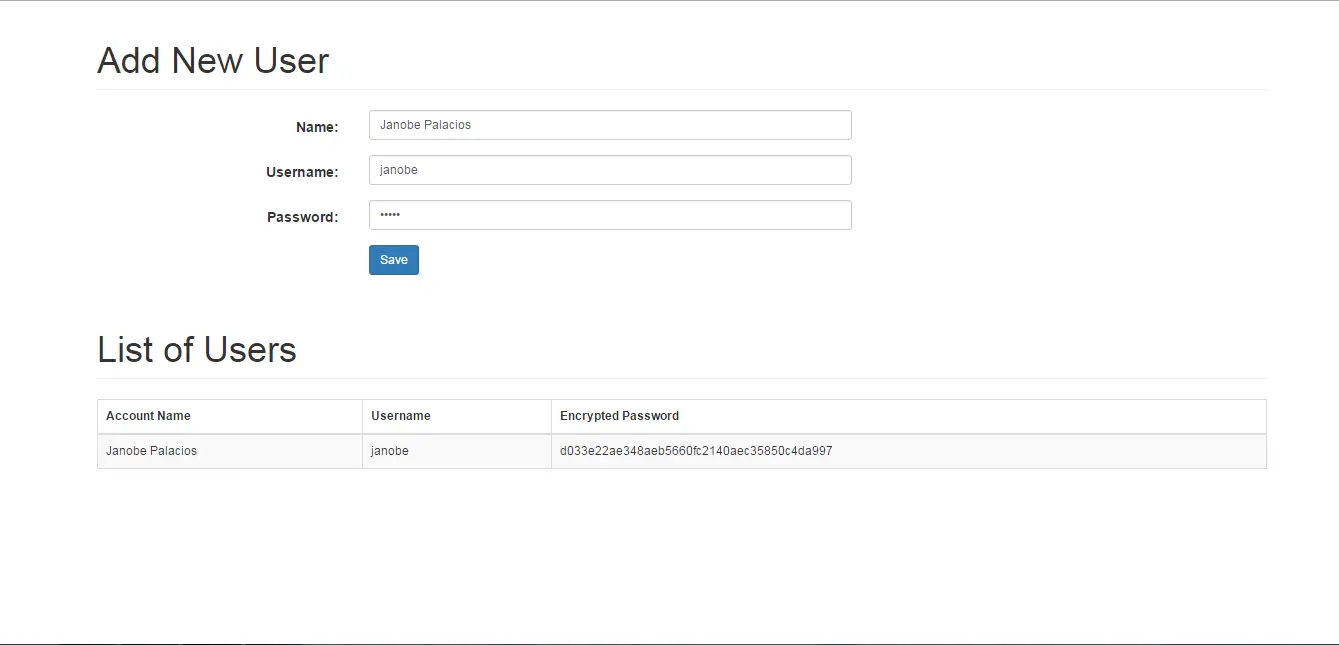Click the Add New User heading
1339x645 pixels.
coord(213,61)
